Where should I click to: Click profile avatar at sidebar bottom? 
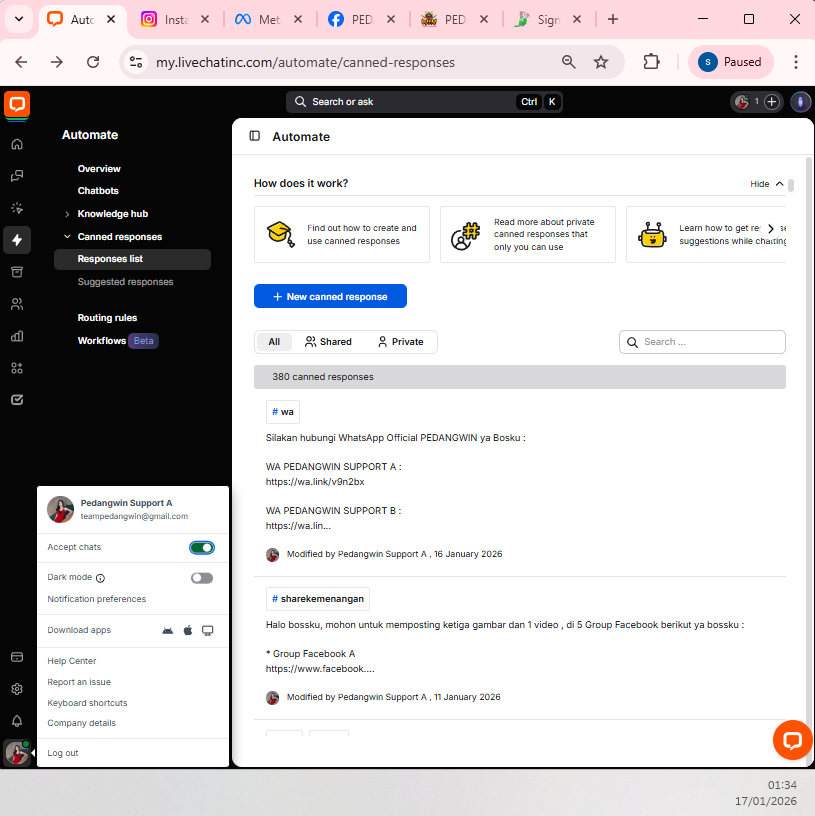pos(17,753)
